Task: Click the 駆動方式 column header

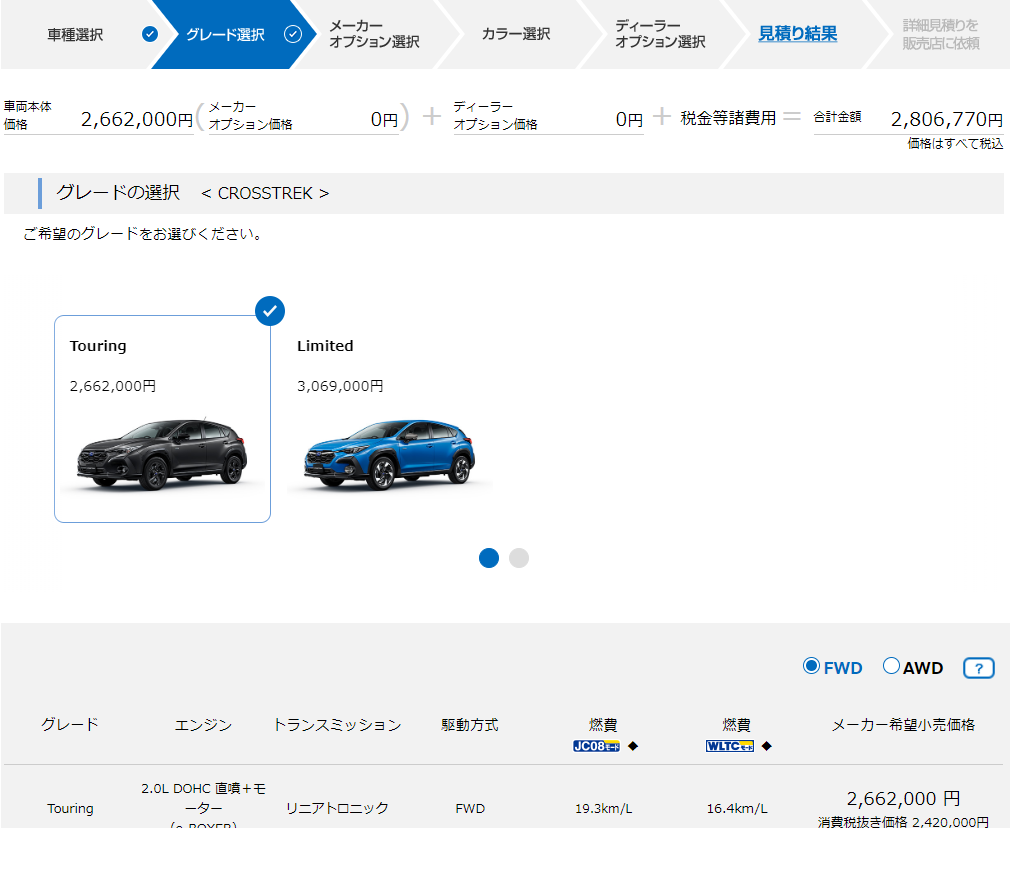Action: pos(470,724)
